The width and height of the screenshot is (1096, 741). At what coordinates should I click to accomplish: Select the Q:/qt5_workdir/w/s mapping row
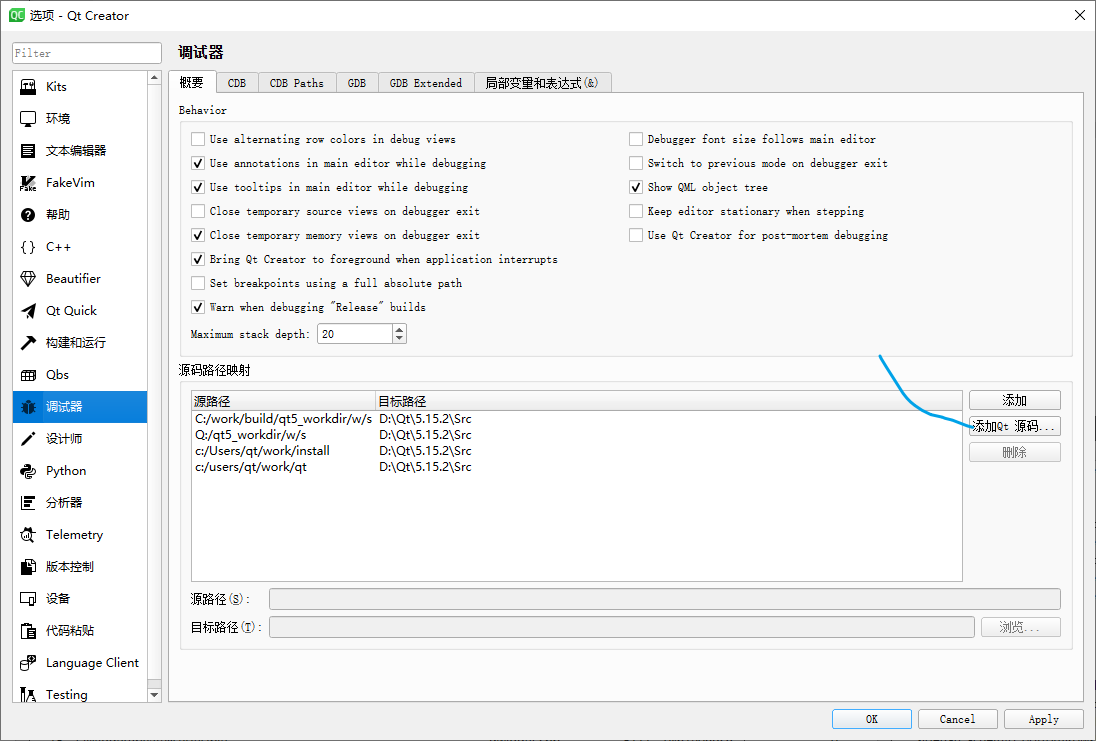577,435
